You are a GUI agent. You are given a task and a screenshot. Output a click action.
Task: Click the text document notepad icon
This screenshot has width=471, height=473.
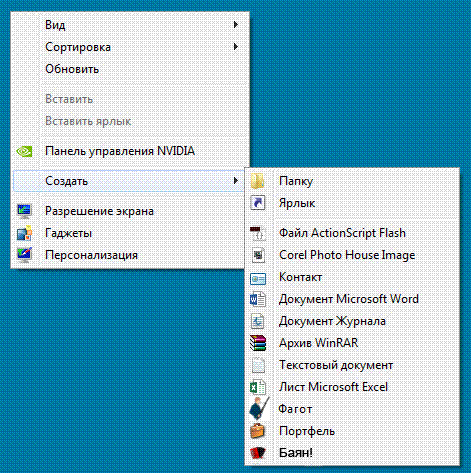258,365
